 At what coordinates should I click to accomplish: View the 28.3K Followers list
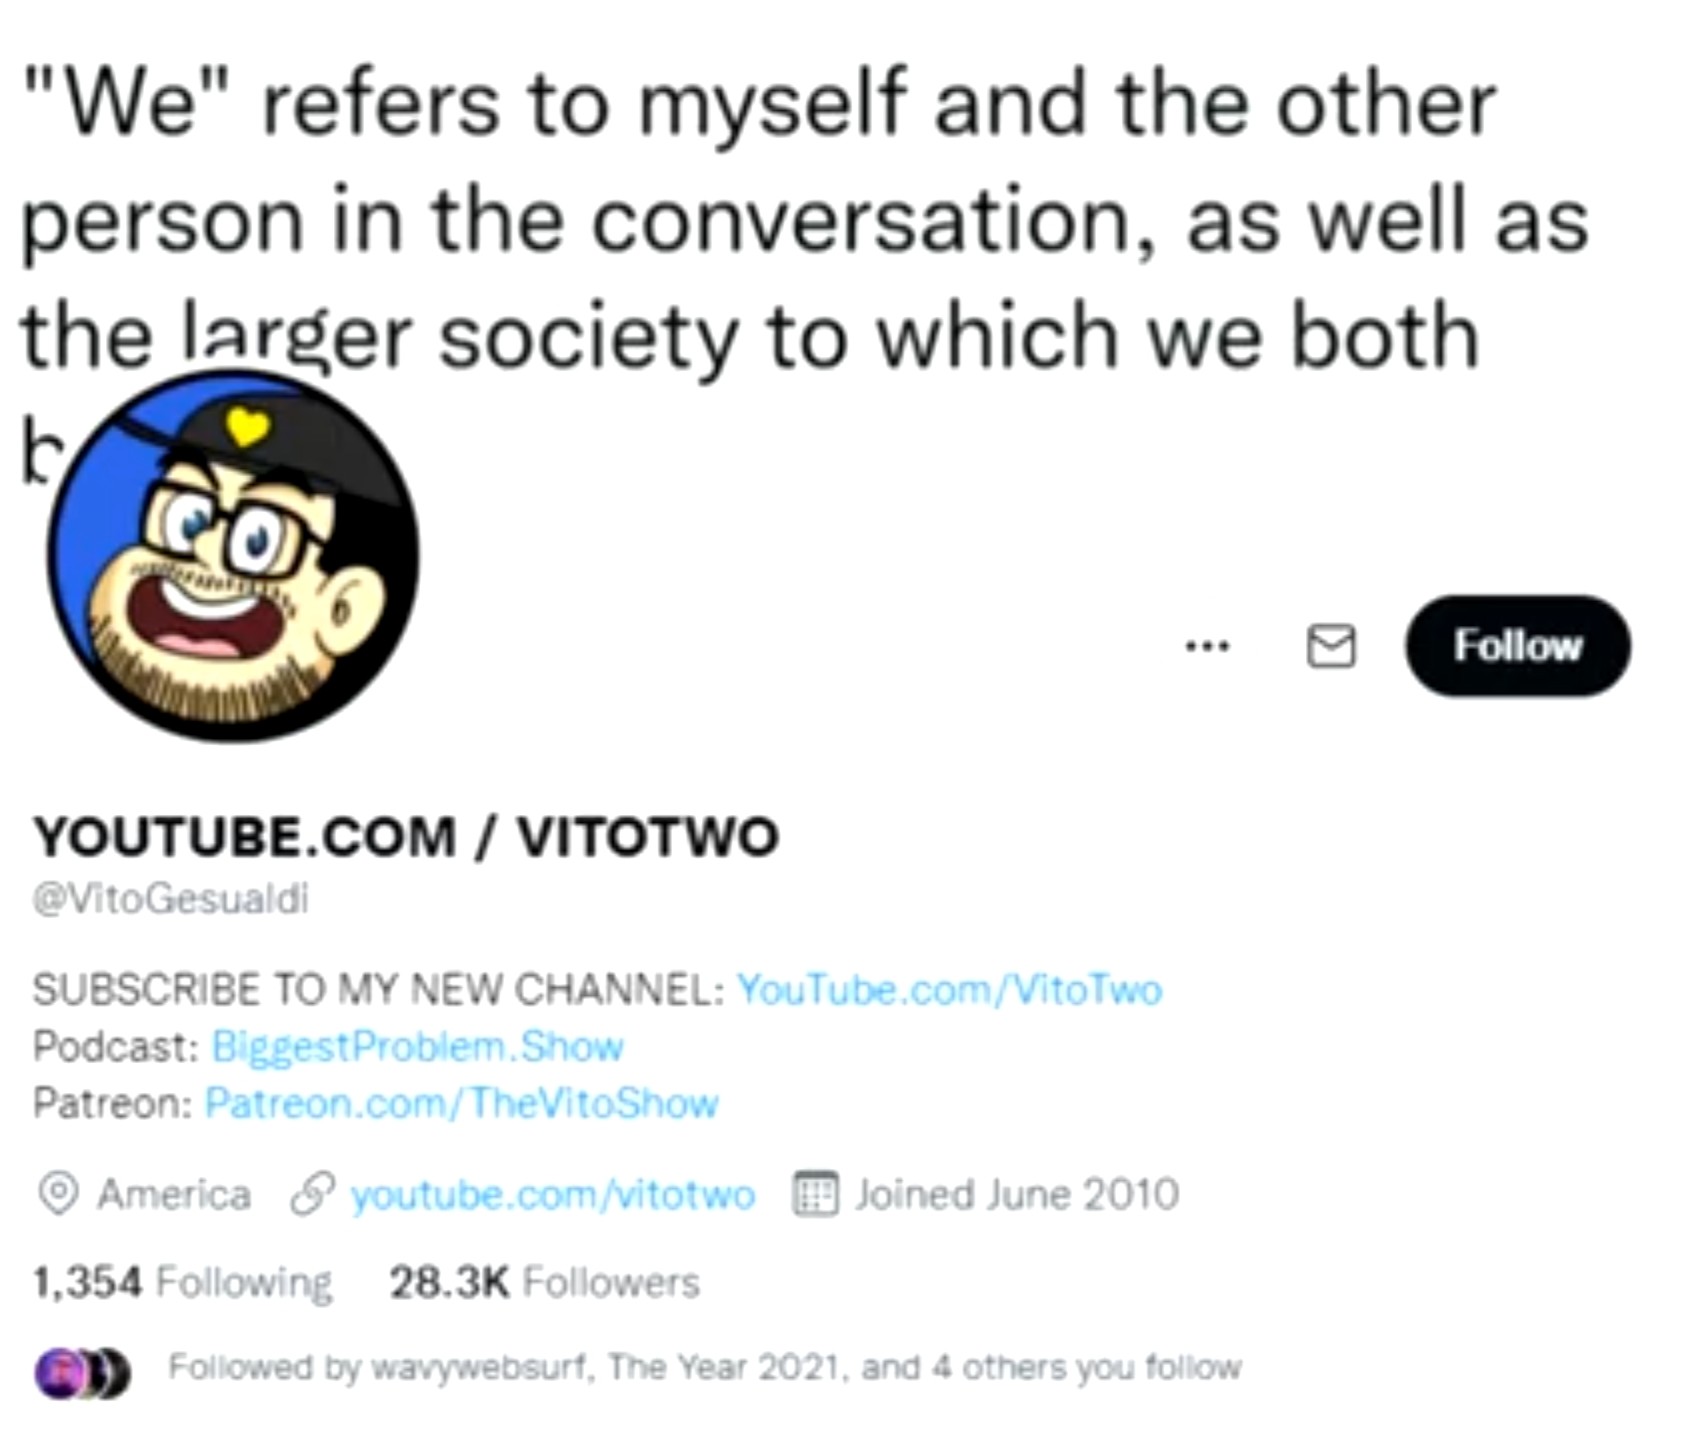pos(544,1282)
